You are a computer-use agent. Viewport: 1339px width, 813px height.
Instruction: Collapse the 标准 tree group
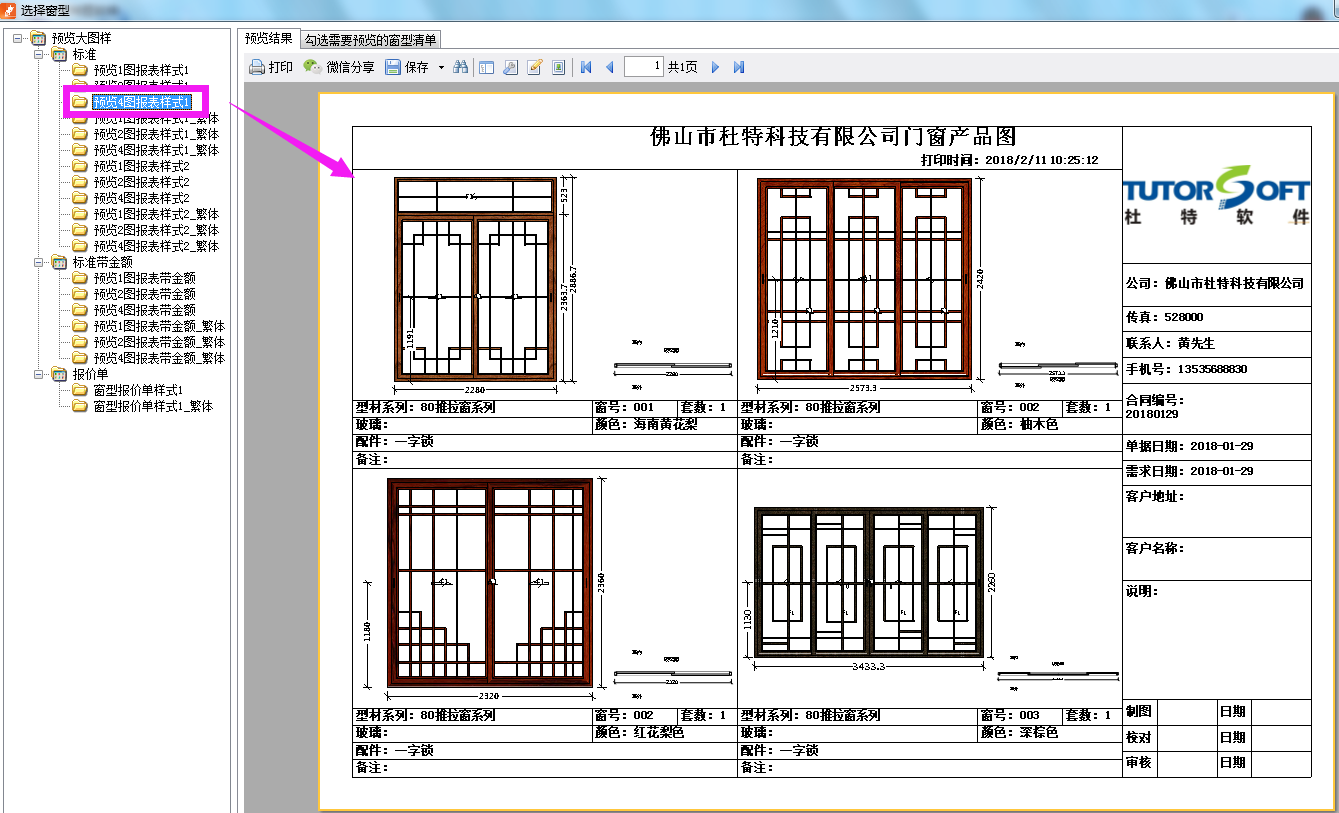point(40,54)
